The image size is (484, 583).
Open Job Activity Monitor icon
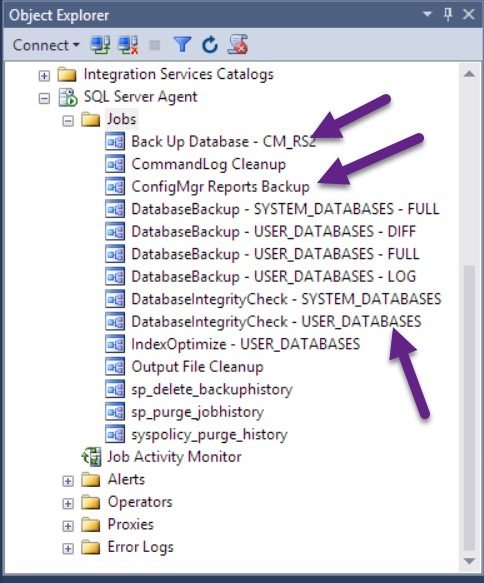[91, 457]
